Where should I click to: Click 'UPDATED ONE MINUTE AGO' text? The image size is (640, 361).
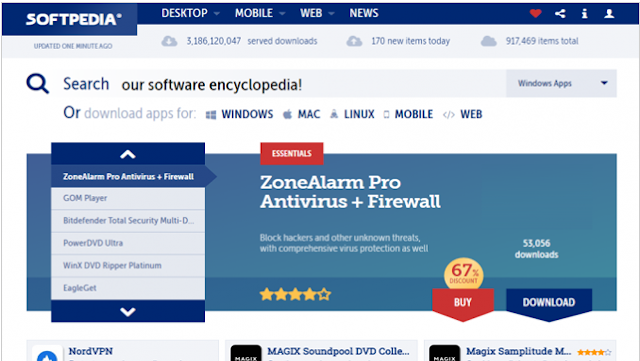(73, 46)
